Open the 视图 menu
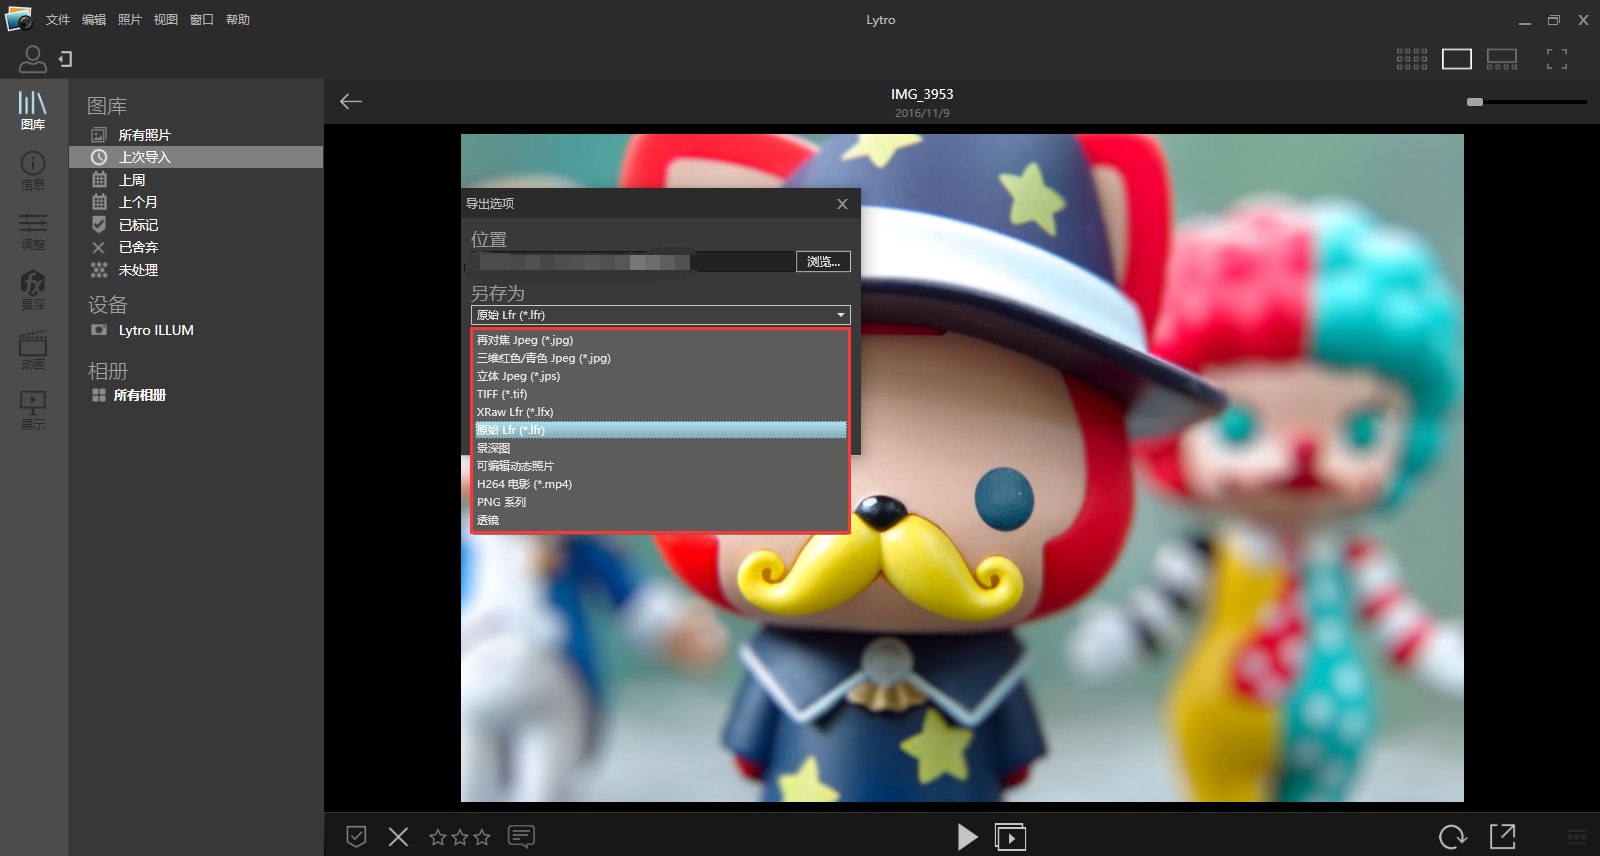Screen dimensions: 1600x856 [166, 20]
